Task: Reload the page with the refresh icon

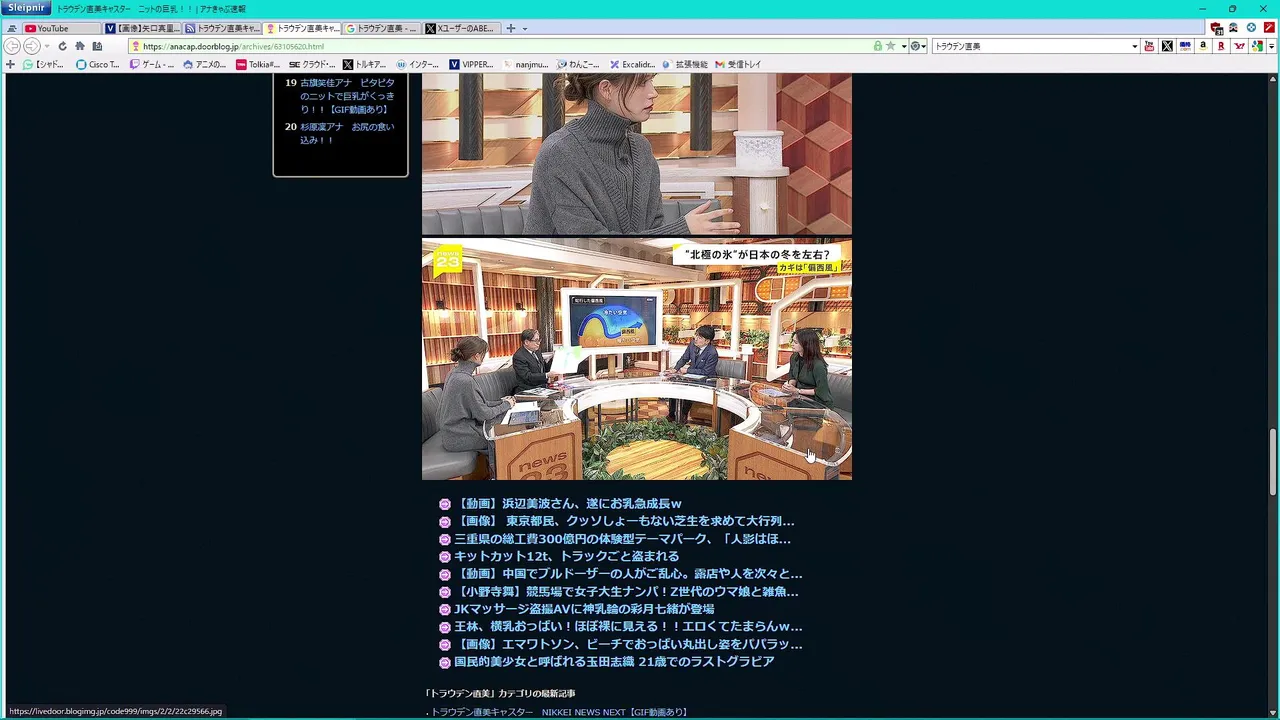Action: pos(62,46)
